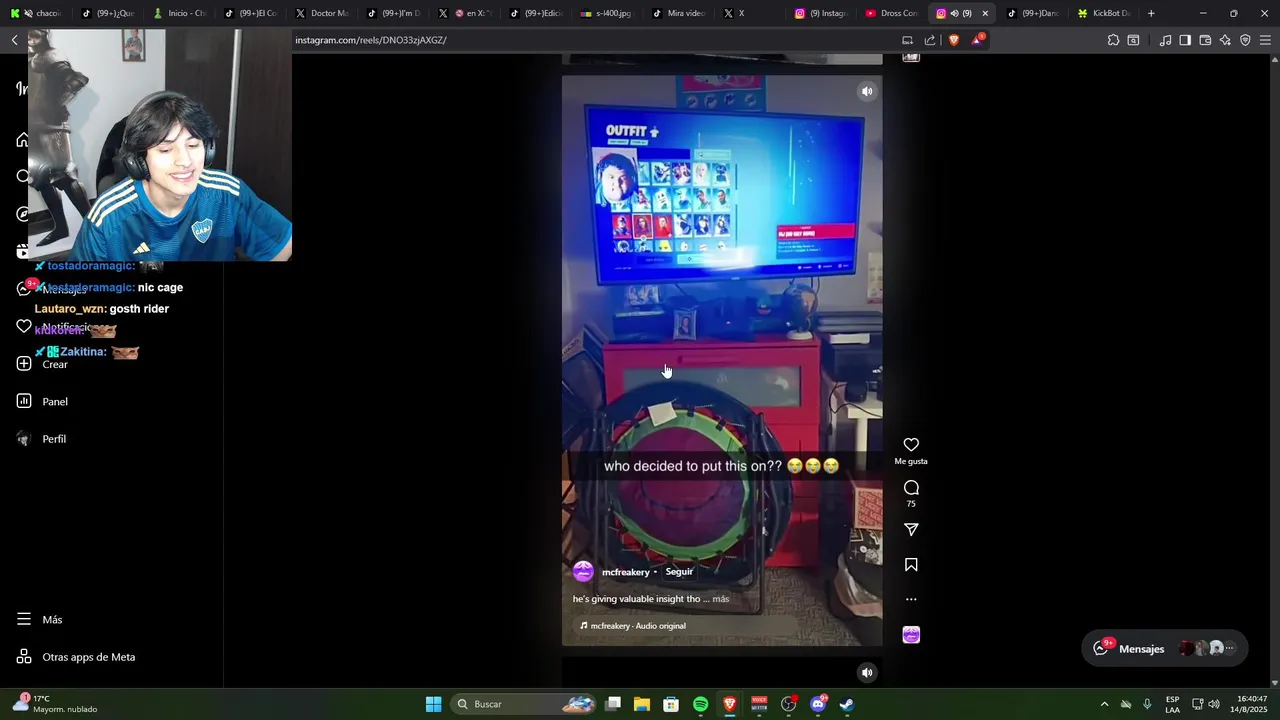The width and height of the screenshot is (1280, 720).
Task: Toggle the browser sidebar panel icon
Action: 1185,40
